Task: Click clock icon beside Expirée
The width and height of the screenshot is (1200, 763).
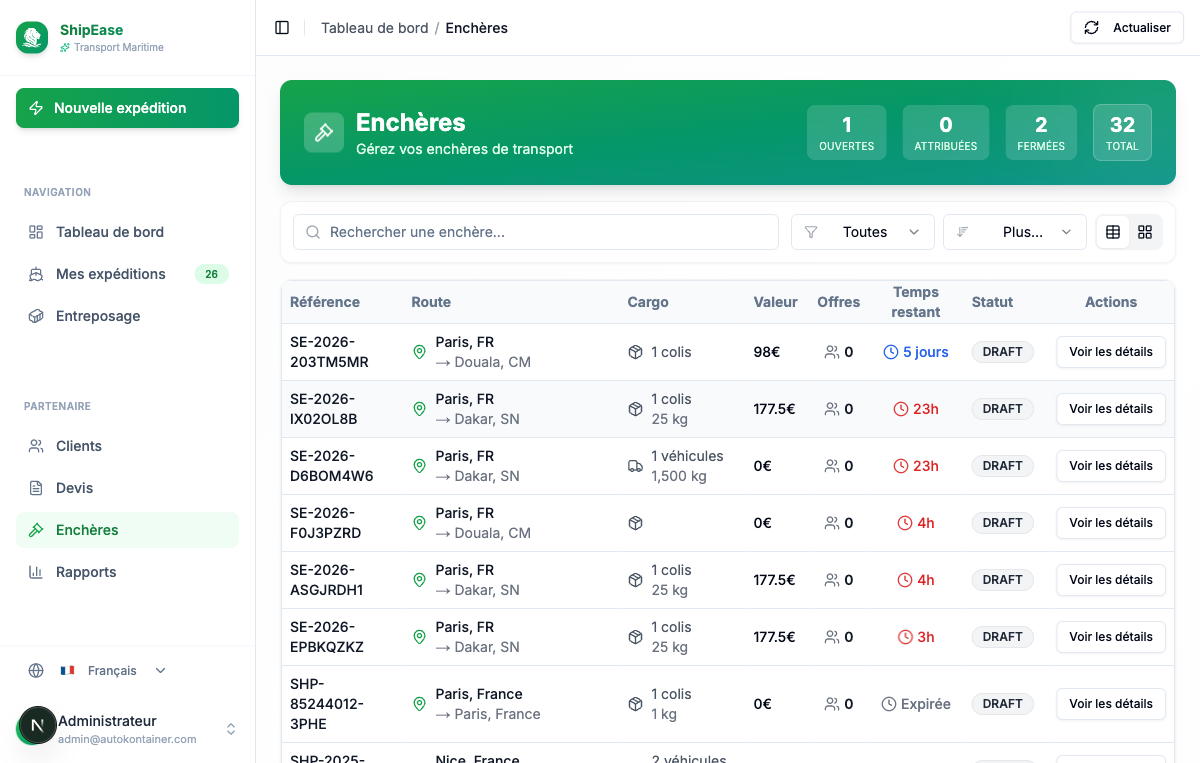Action: [x=889, y=704]
